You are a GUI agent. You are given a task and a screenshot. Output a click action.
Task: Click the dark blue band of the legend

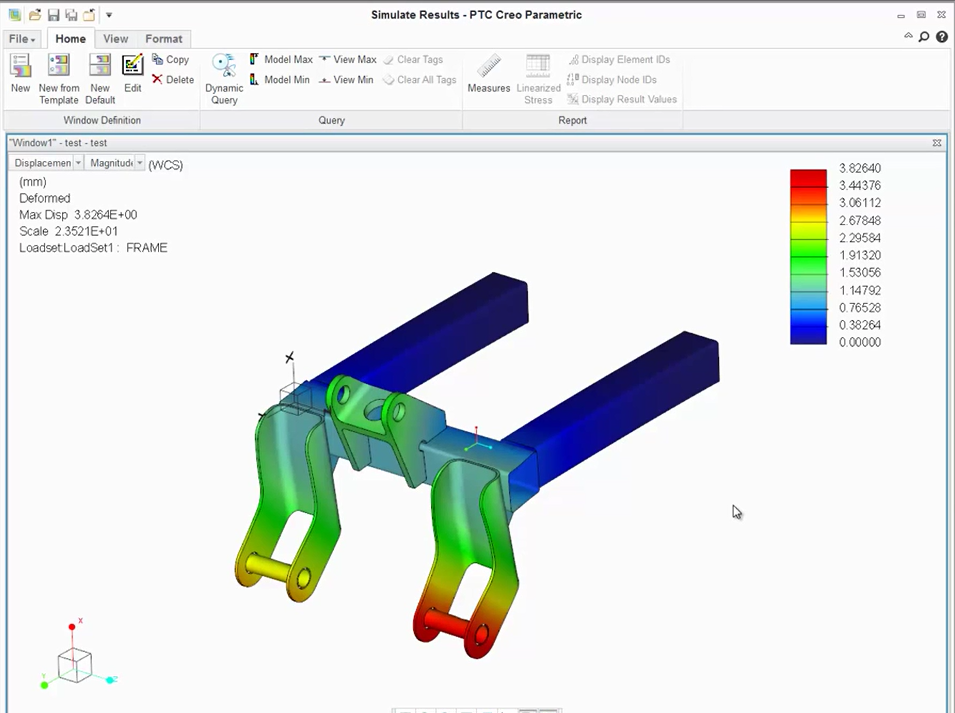[808, 333]
